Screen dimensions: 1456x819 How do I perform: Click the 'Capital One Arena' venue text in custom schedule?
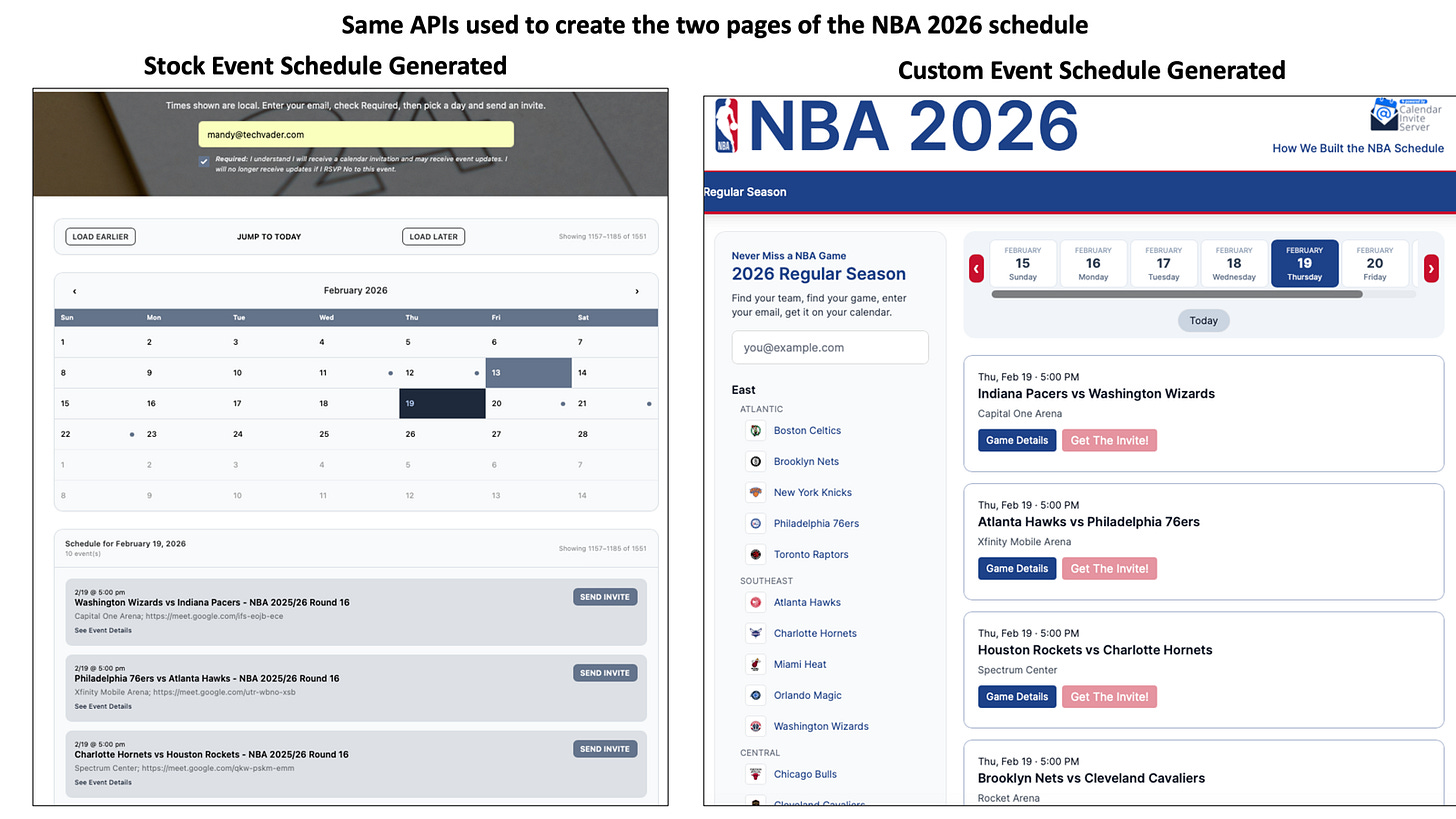click(x=1020, y=414)
